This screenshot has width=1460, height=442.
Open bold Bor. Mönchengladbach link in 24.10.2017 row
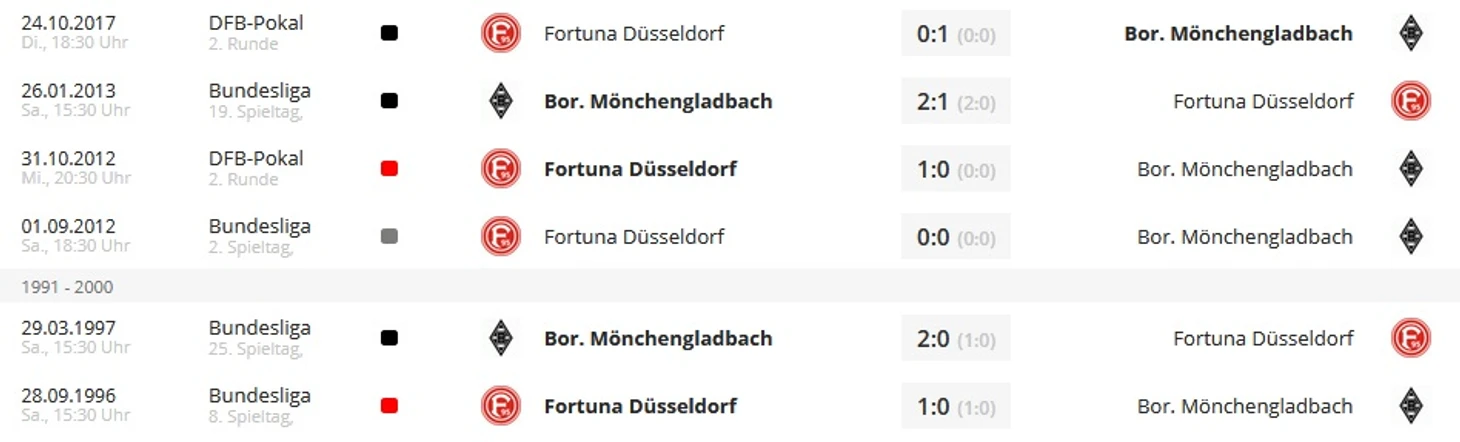1238,33
